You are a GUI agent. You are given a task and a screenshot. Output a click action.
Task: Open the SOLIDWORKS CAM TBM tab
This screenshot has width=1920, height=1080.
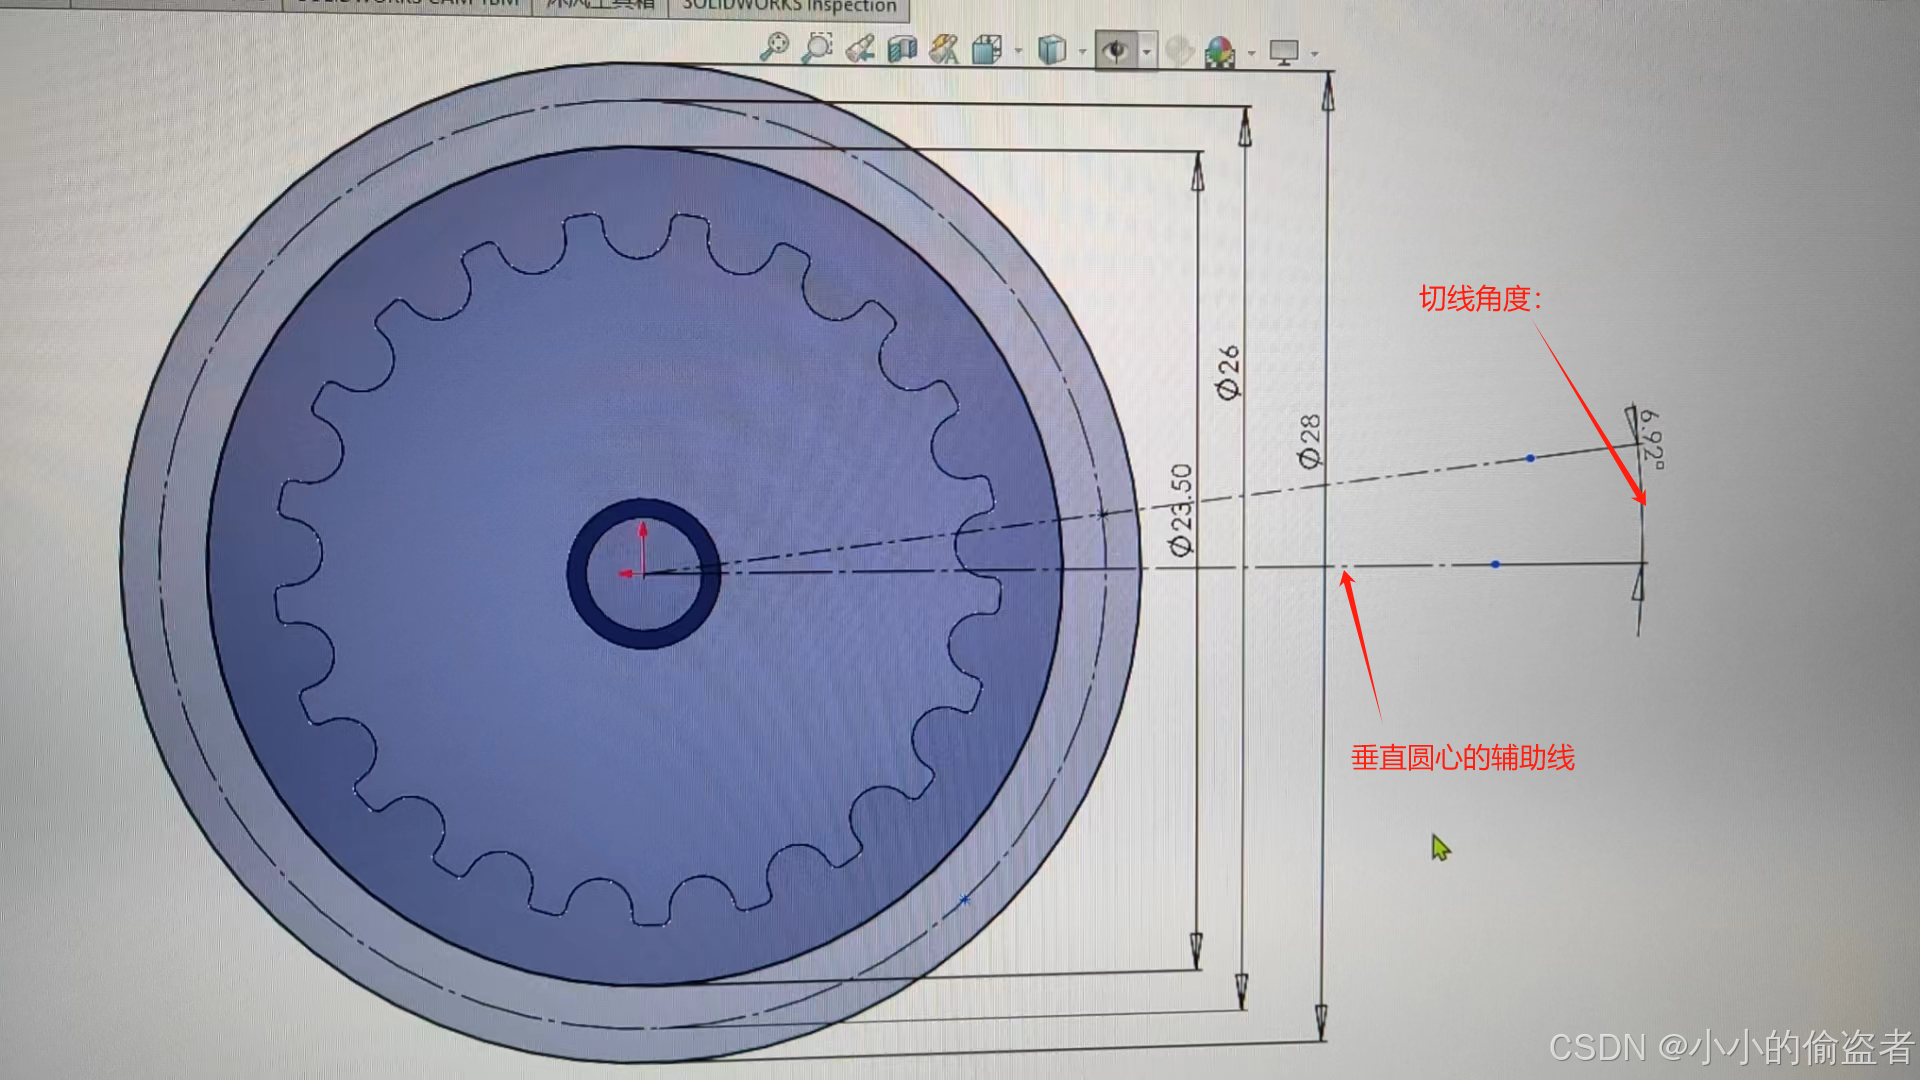click(407, 4)
